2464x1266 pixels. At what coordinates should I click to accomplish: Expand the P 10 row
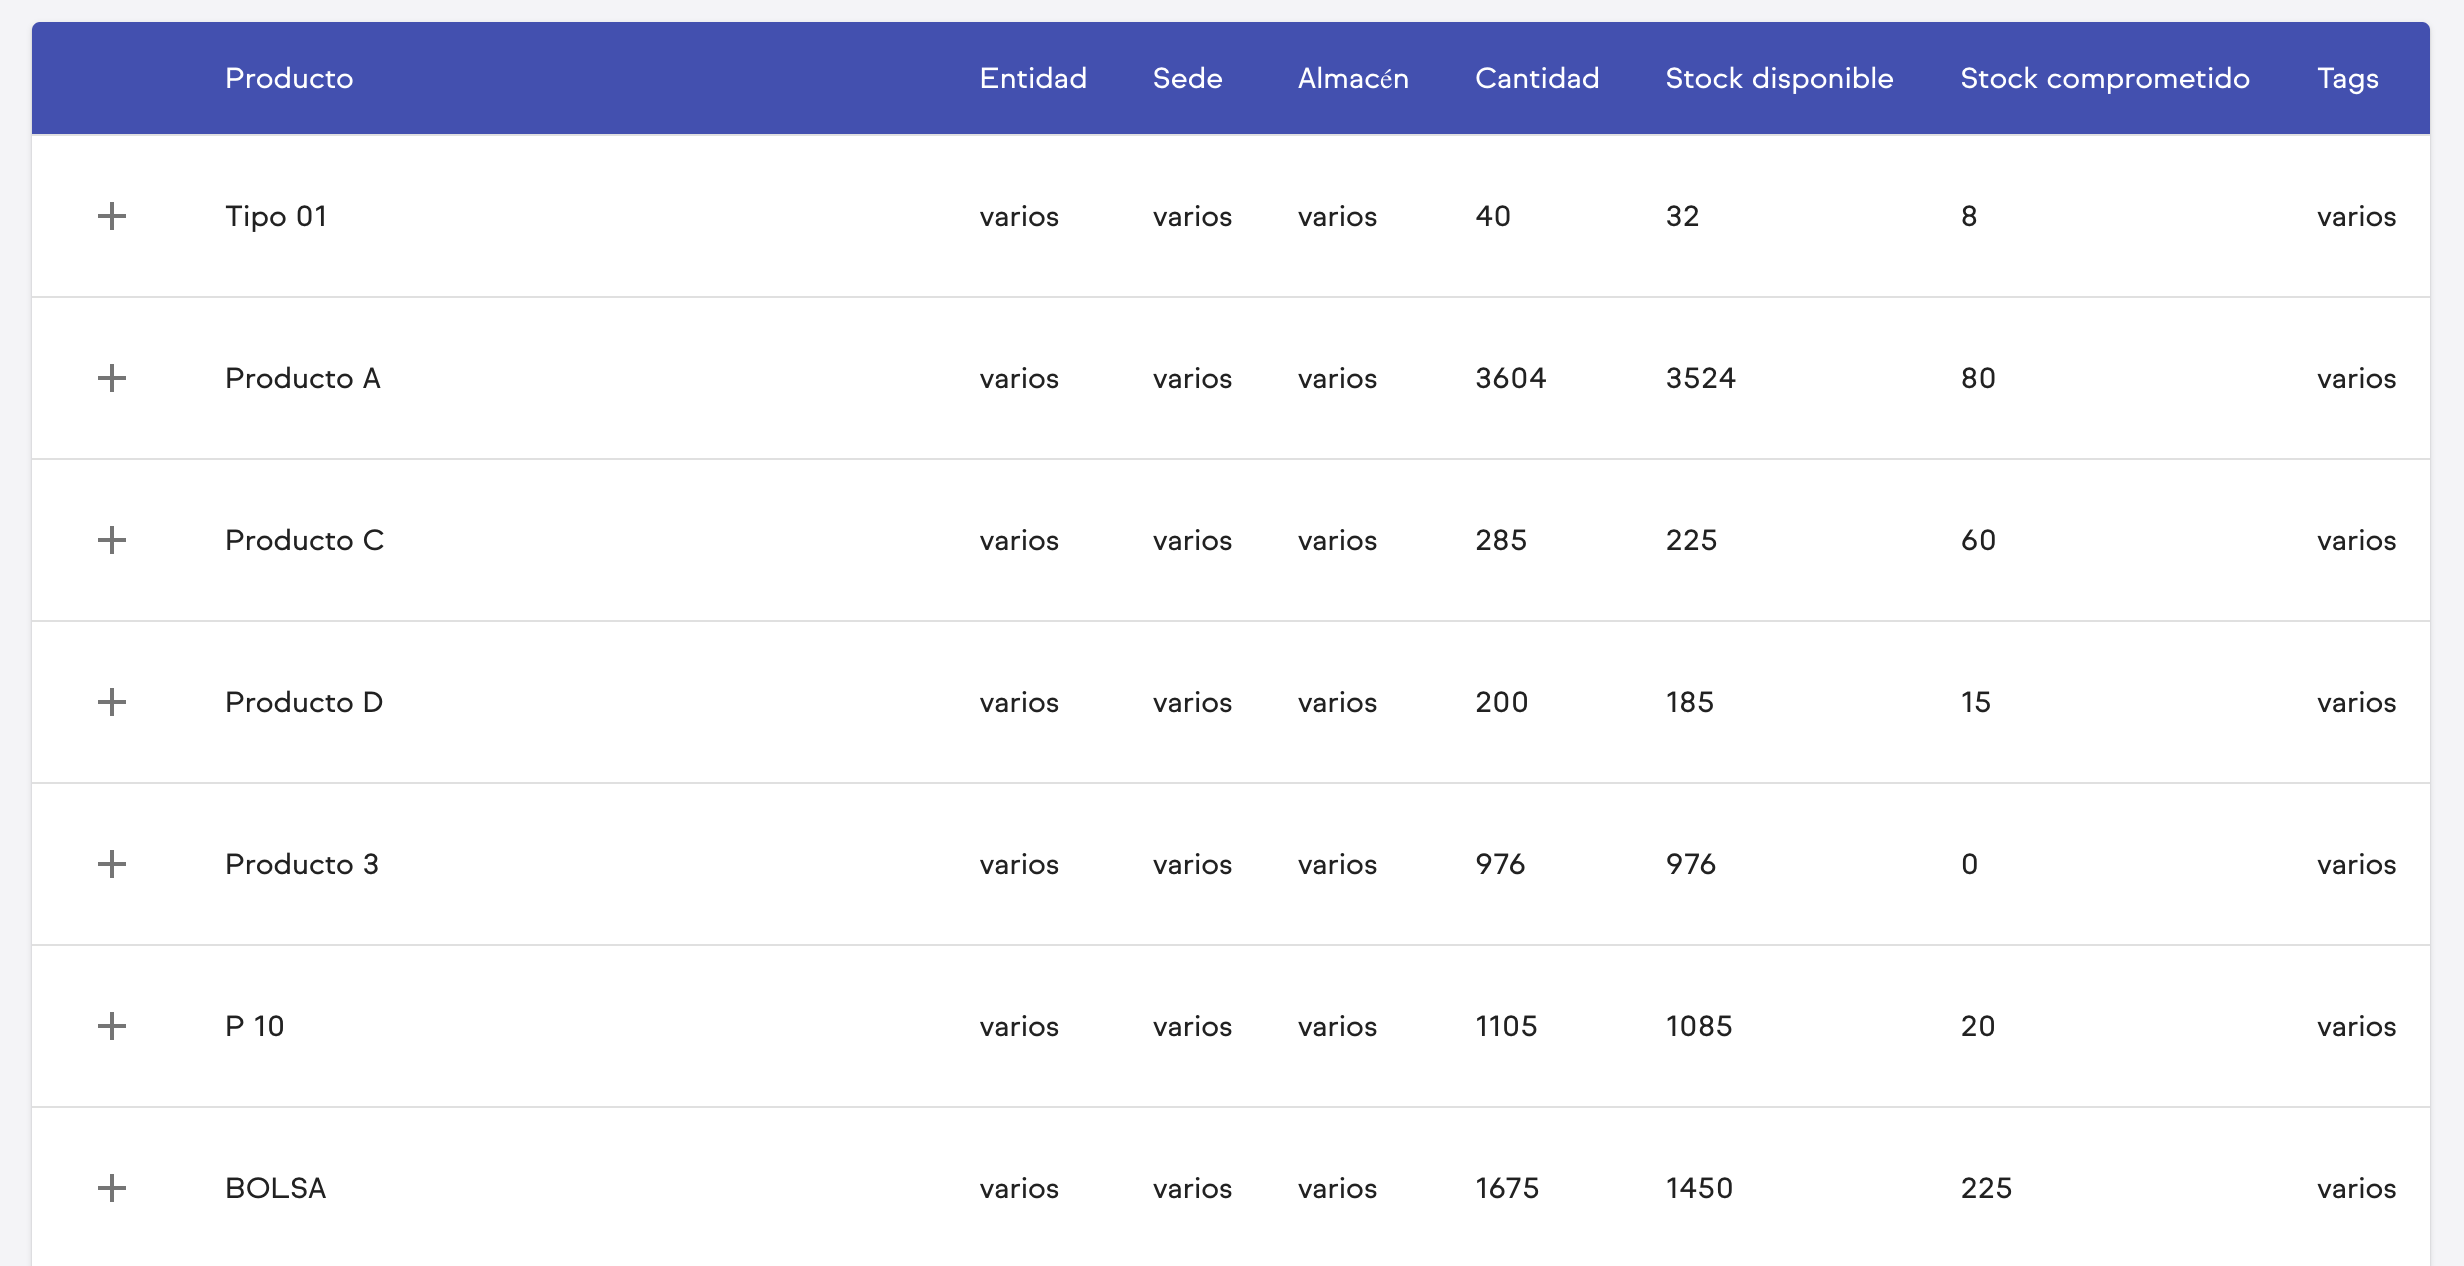point(113,1026)
